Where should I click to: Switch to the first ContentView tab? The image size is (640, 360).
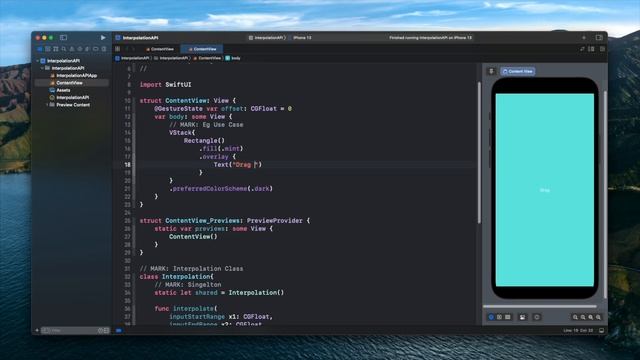pos(160,49)
